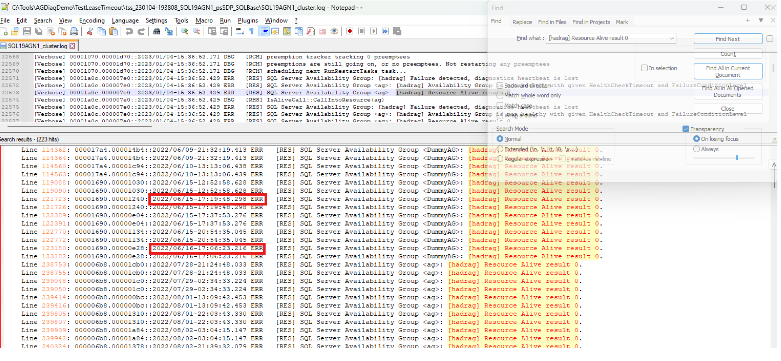Click the Playback macro icon

[374, 31]
